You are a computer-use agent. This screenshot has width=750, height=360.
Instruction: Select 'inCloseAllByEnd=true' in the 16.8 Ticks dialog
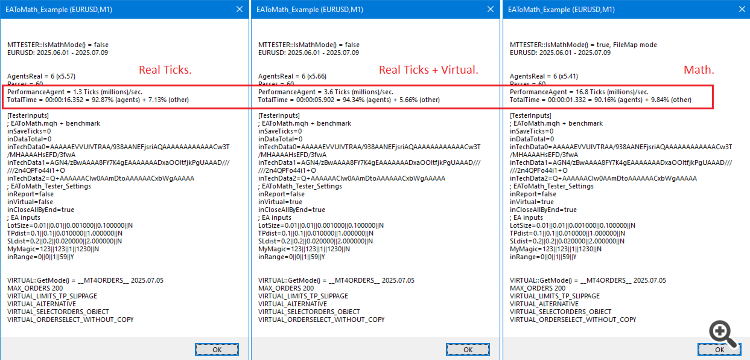[x=543, y=209]
